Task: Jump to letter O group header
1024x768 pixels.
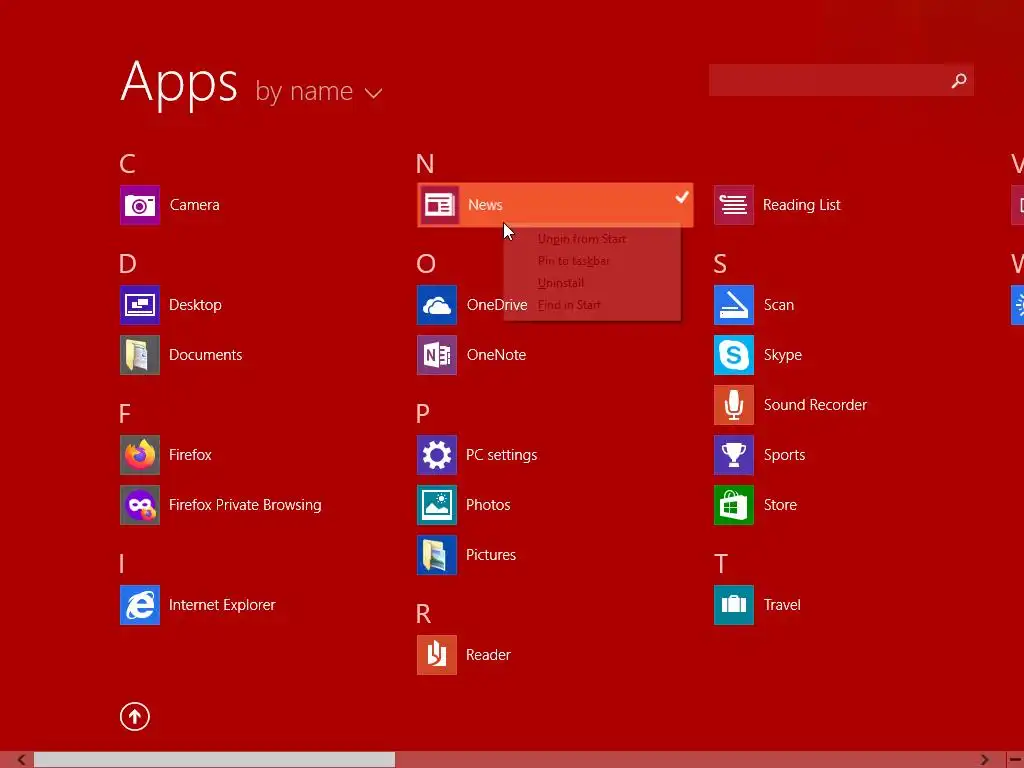Action: (x=426, y=264)
